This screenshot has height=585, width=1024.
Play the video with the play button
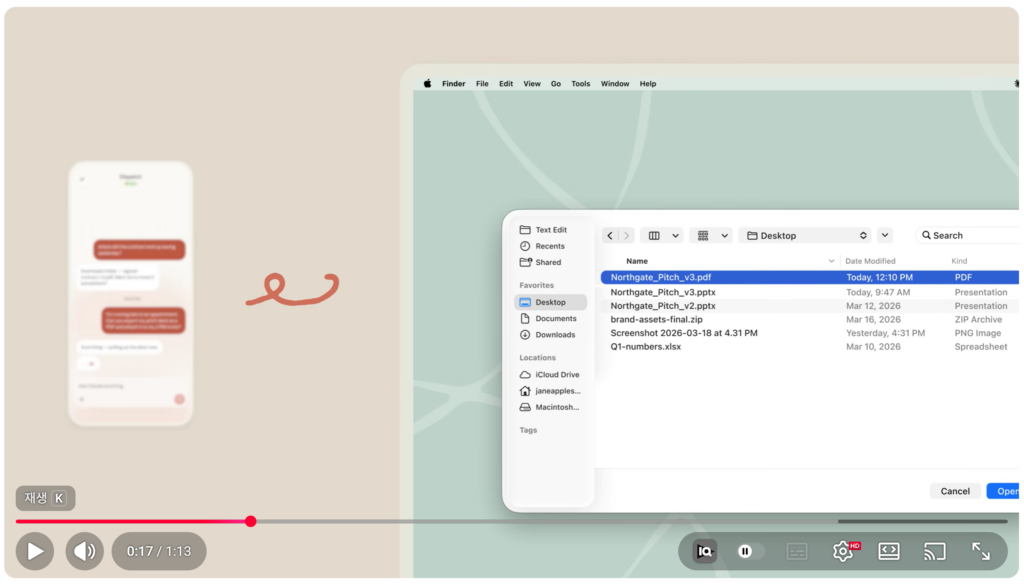click(35, 551)
